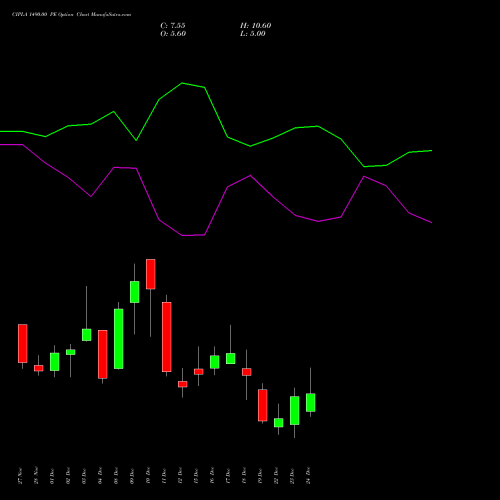Viewport: 500px width, 500px height.
Task: Select the green candlestick for 24 Dec
Action: click(x=311, y=403)
